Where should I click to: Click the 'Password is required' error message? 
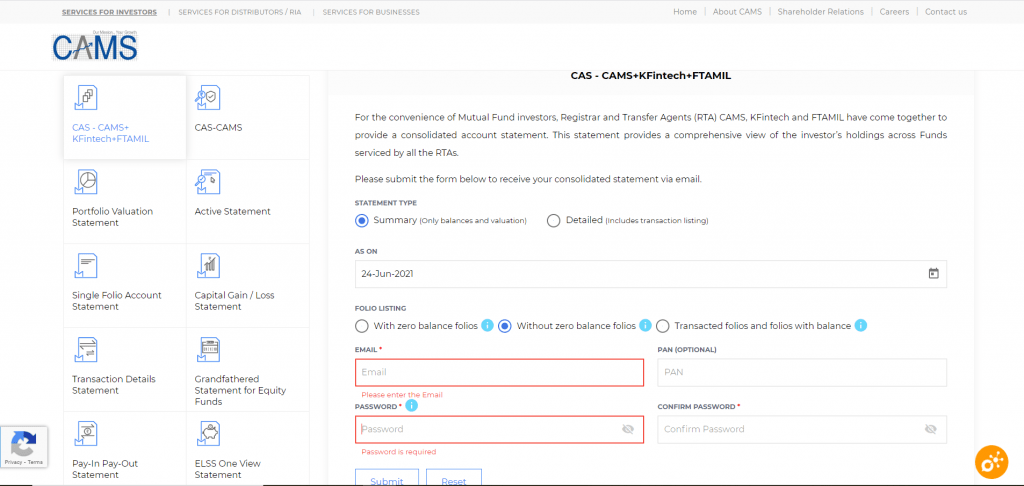[398, 452]
